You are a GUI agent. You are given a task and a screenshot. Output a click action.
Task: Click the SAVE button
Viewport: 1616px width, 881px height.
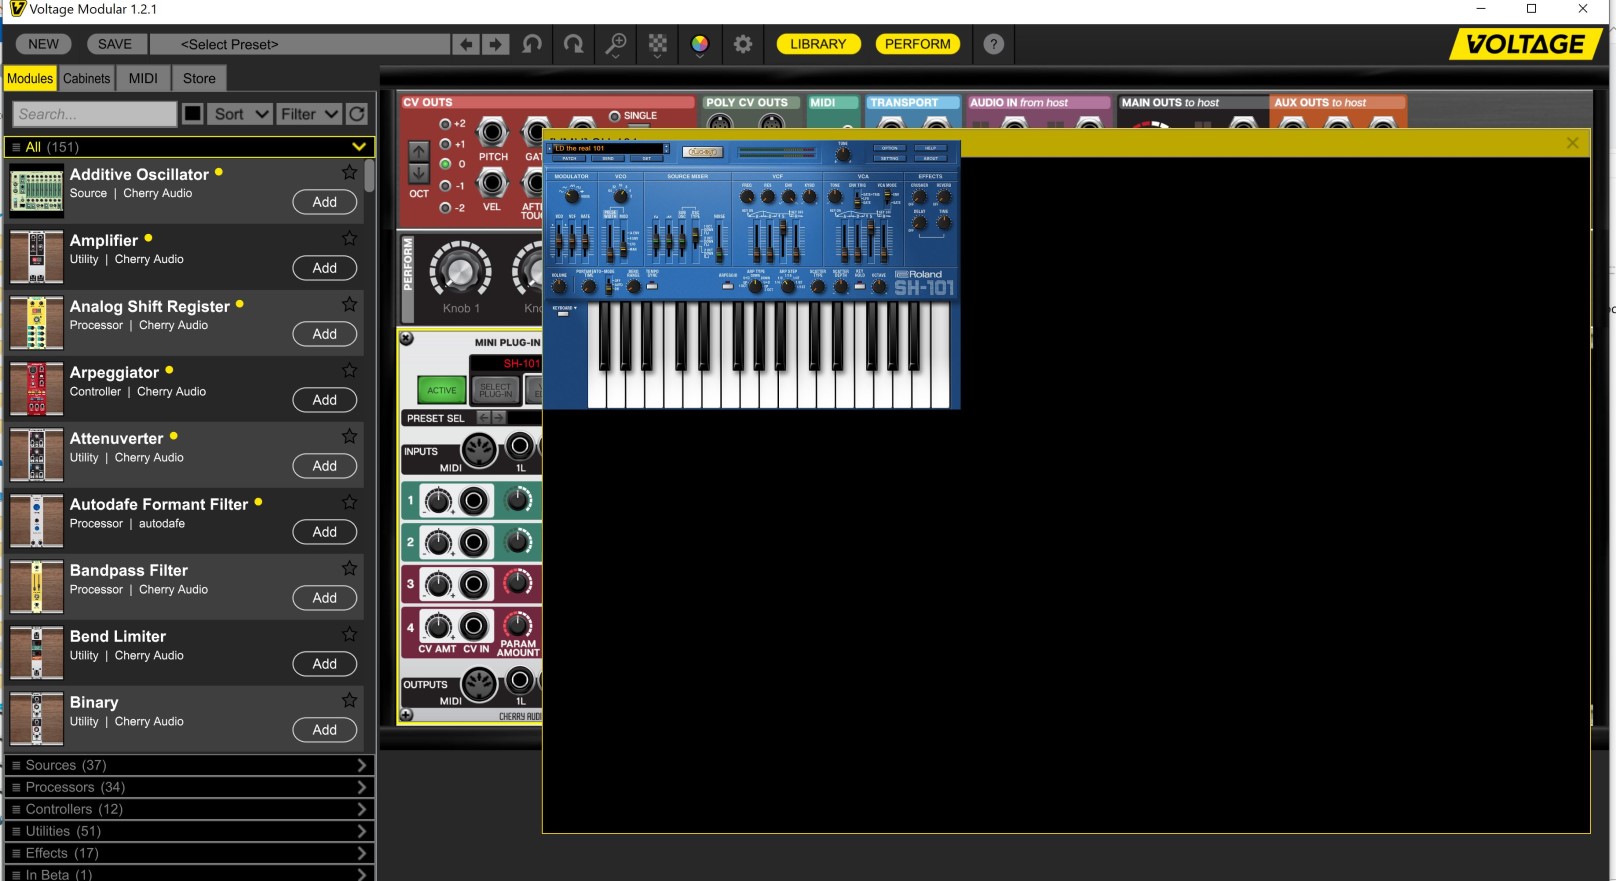click(x=115, y=44)
